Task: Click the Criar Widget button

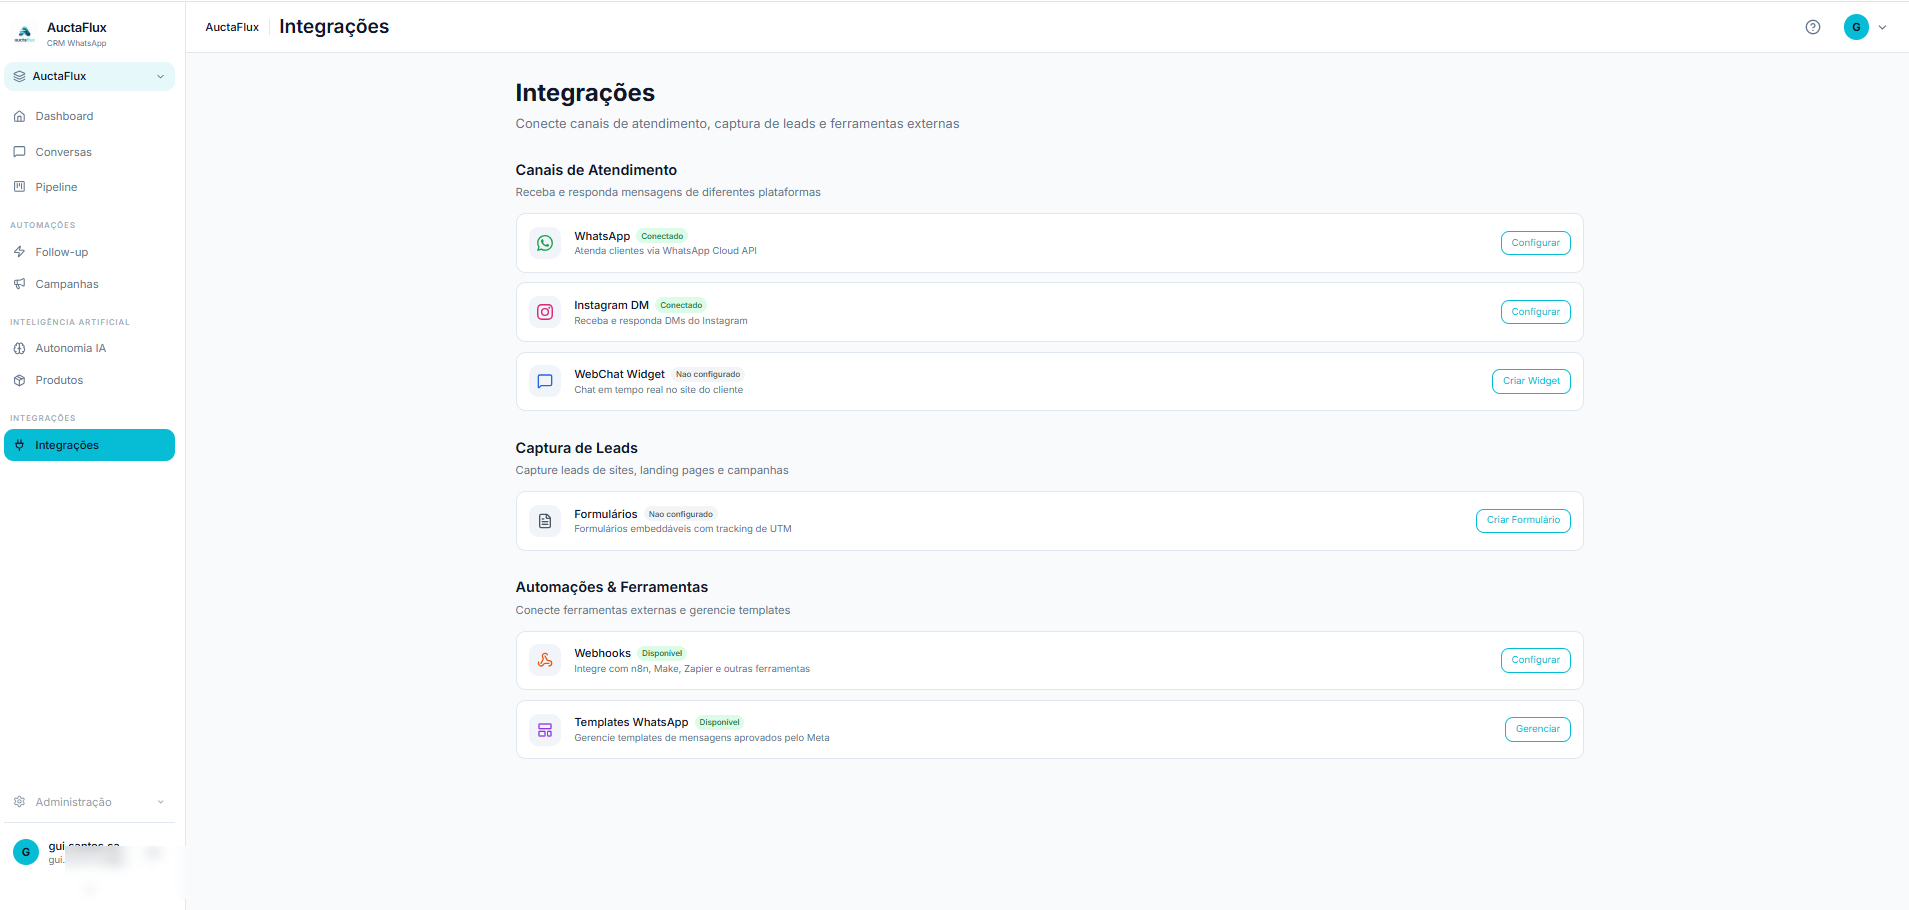Action: [1531, 381]
